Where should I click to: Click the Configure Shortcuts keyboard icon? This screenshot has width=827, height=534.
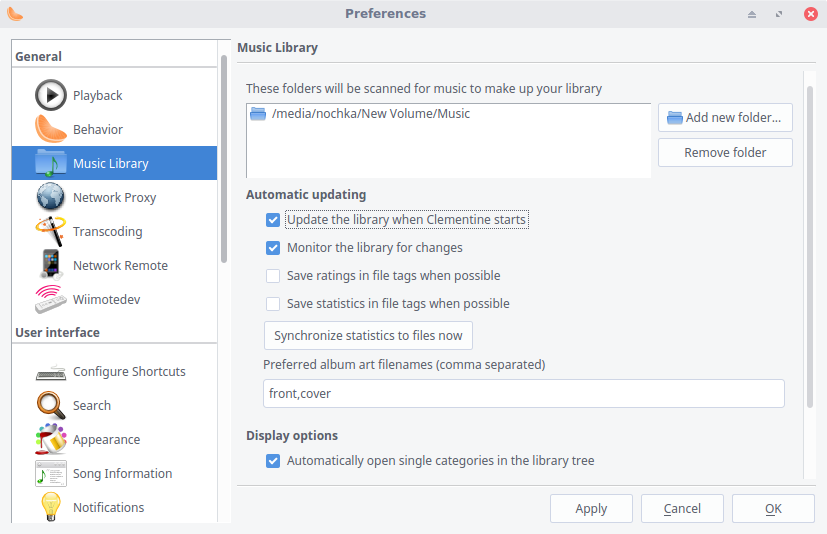(x=51, y=373)
